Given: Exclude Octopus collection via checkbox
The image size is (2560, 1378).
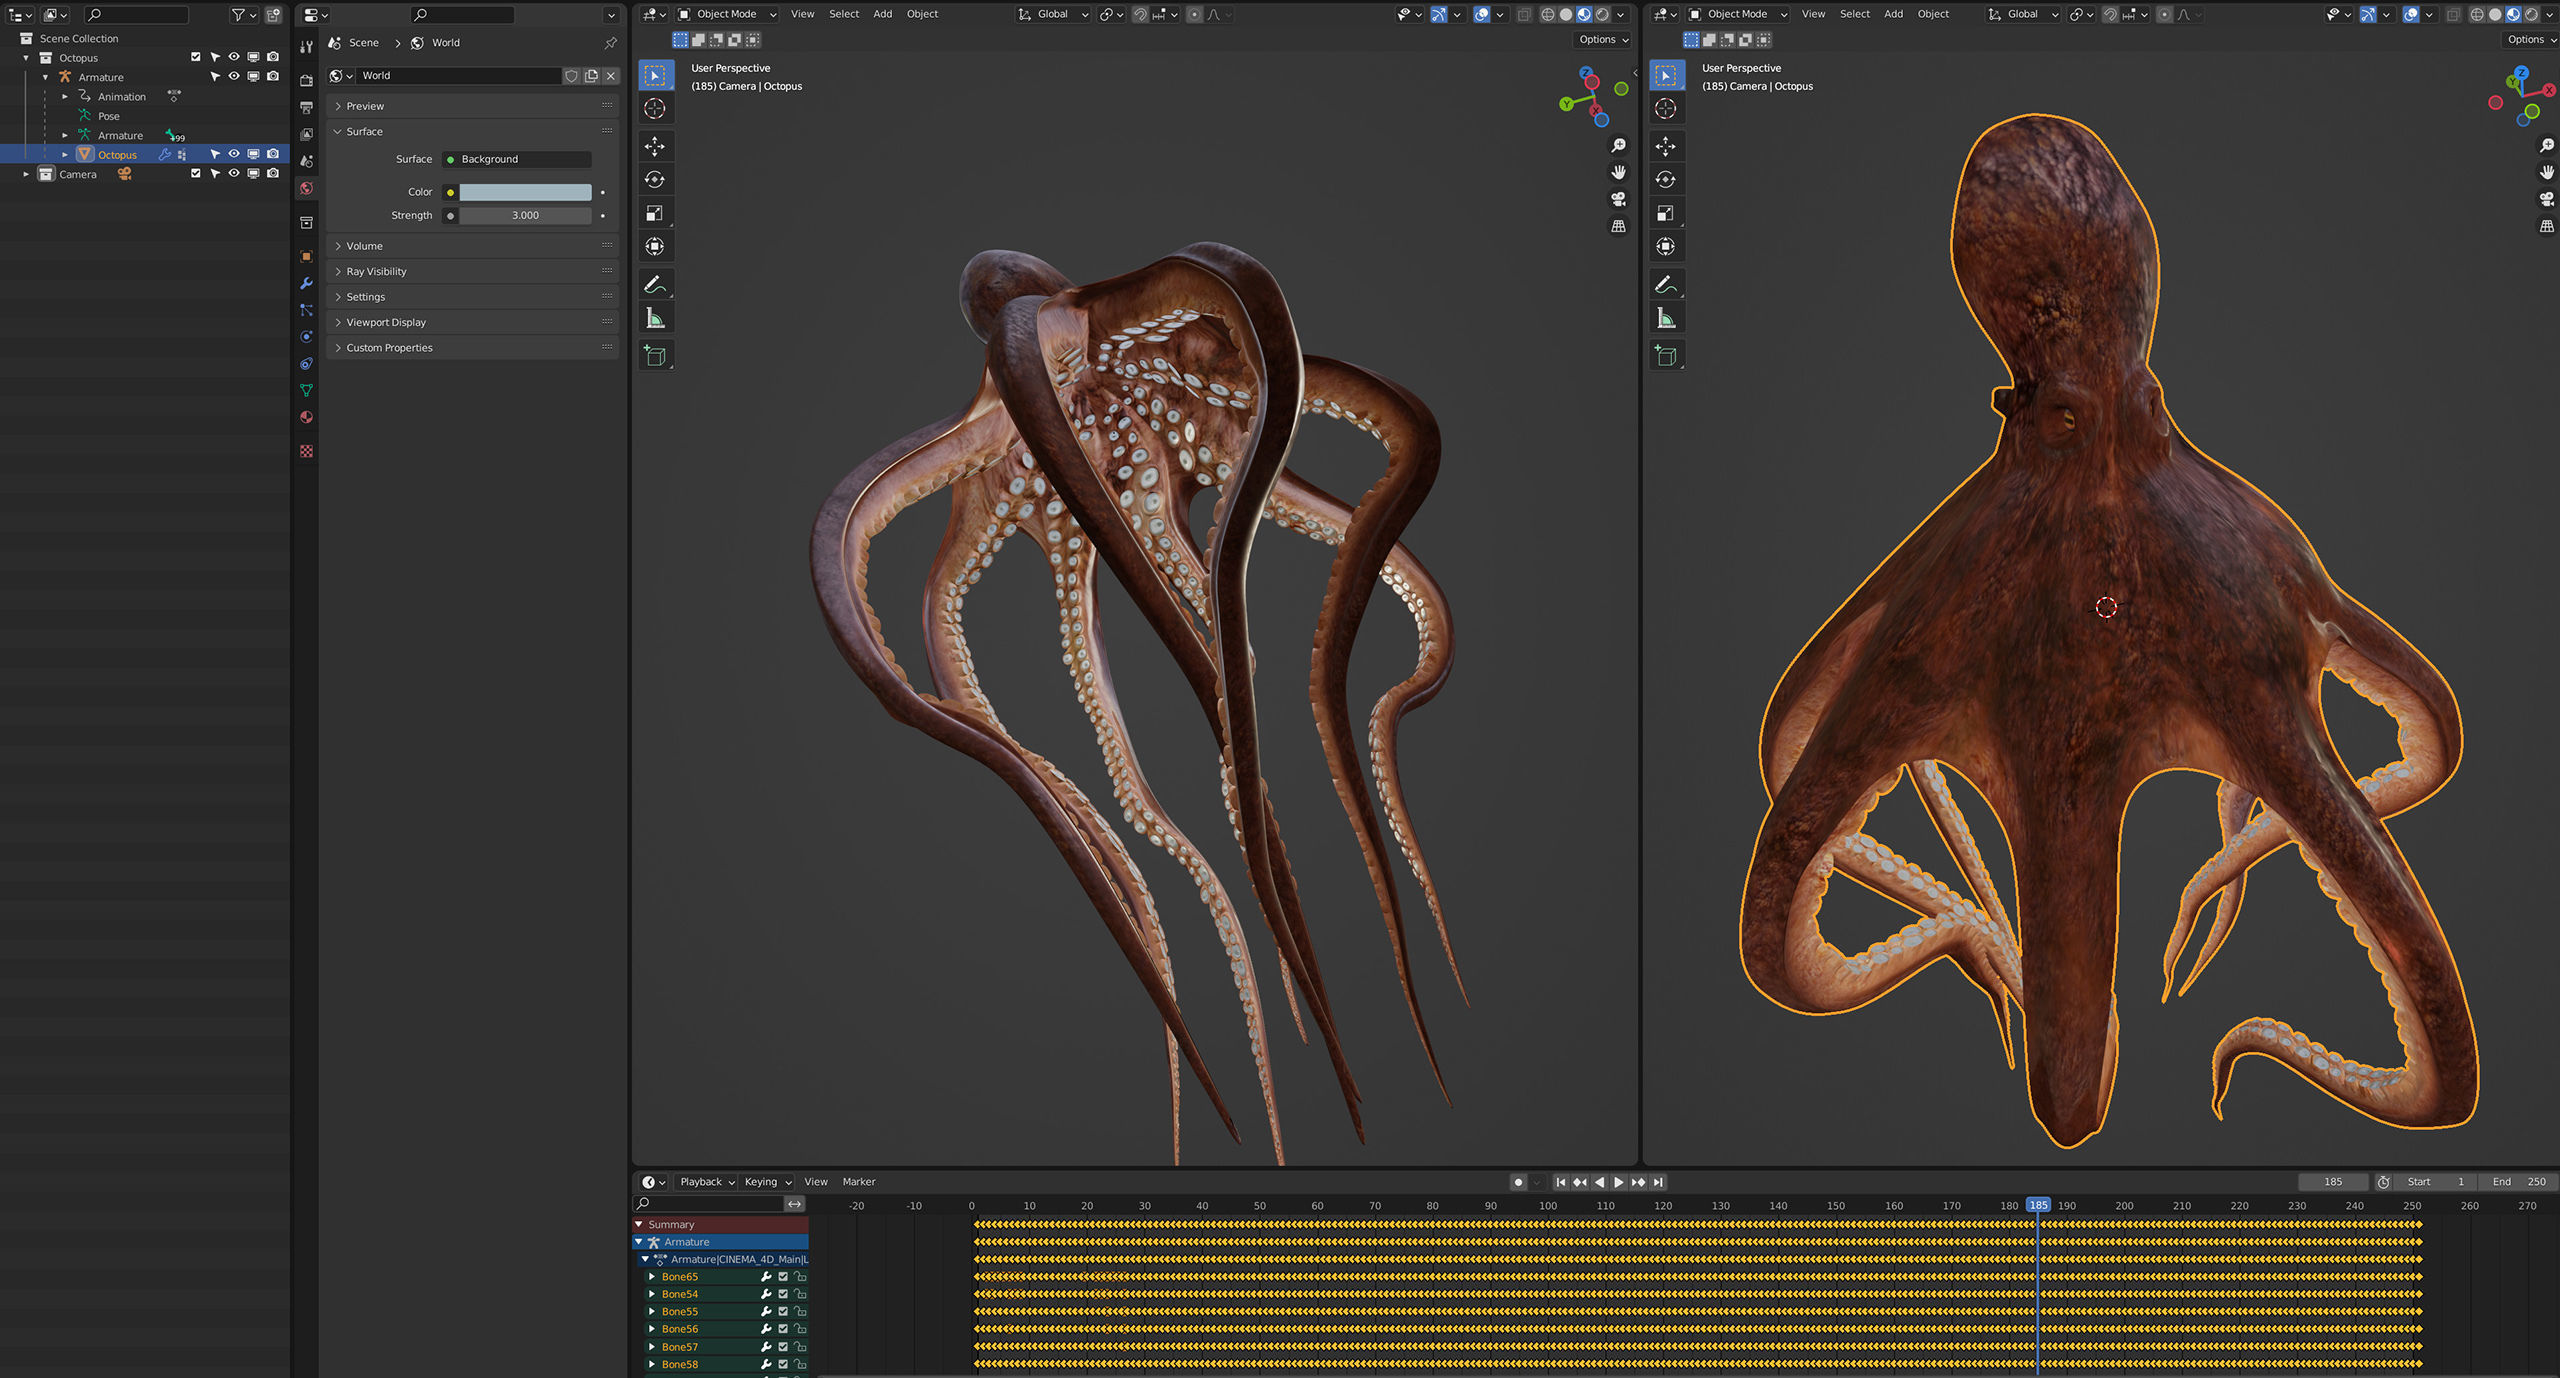Looking at the screenshot, I should (196, 58).
